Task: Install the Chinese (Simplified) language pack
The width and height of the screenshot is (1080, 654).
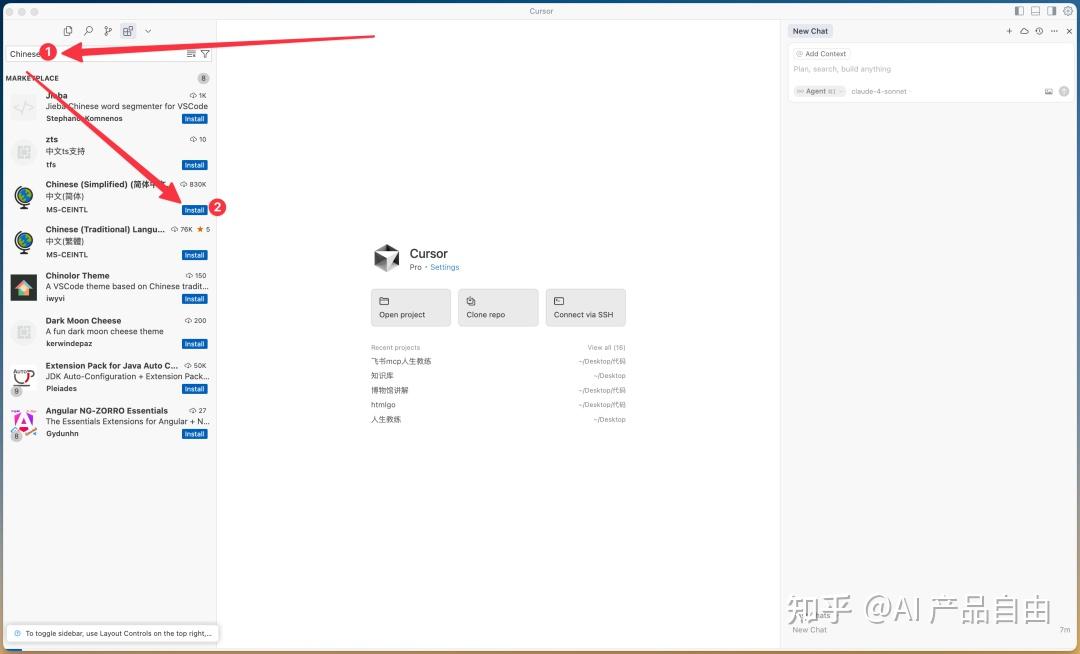Action: (194, 210)
